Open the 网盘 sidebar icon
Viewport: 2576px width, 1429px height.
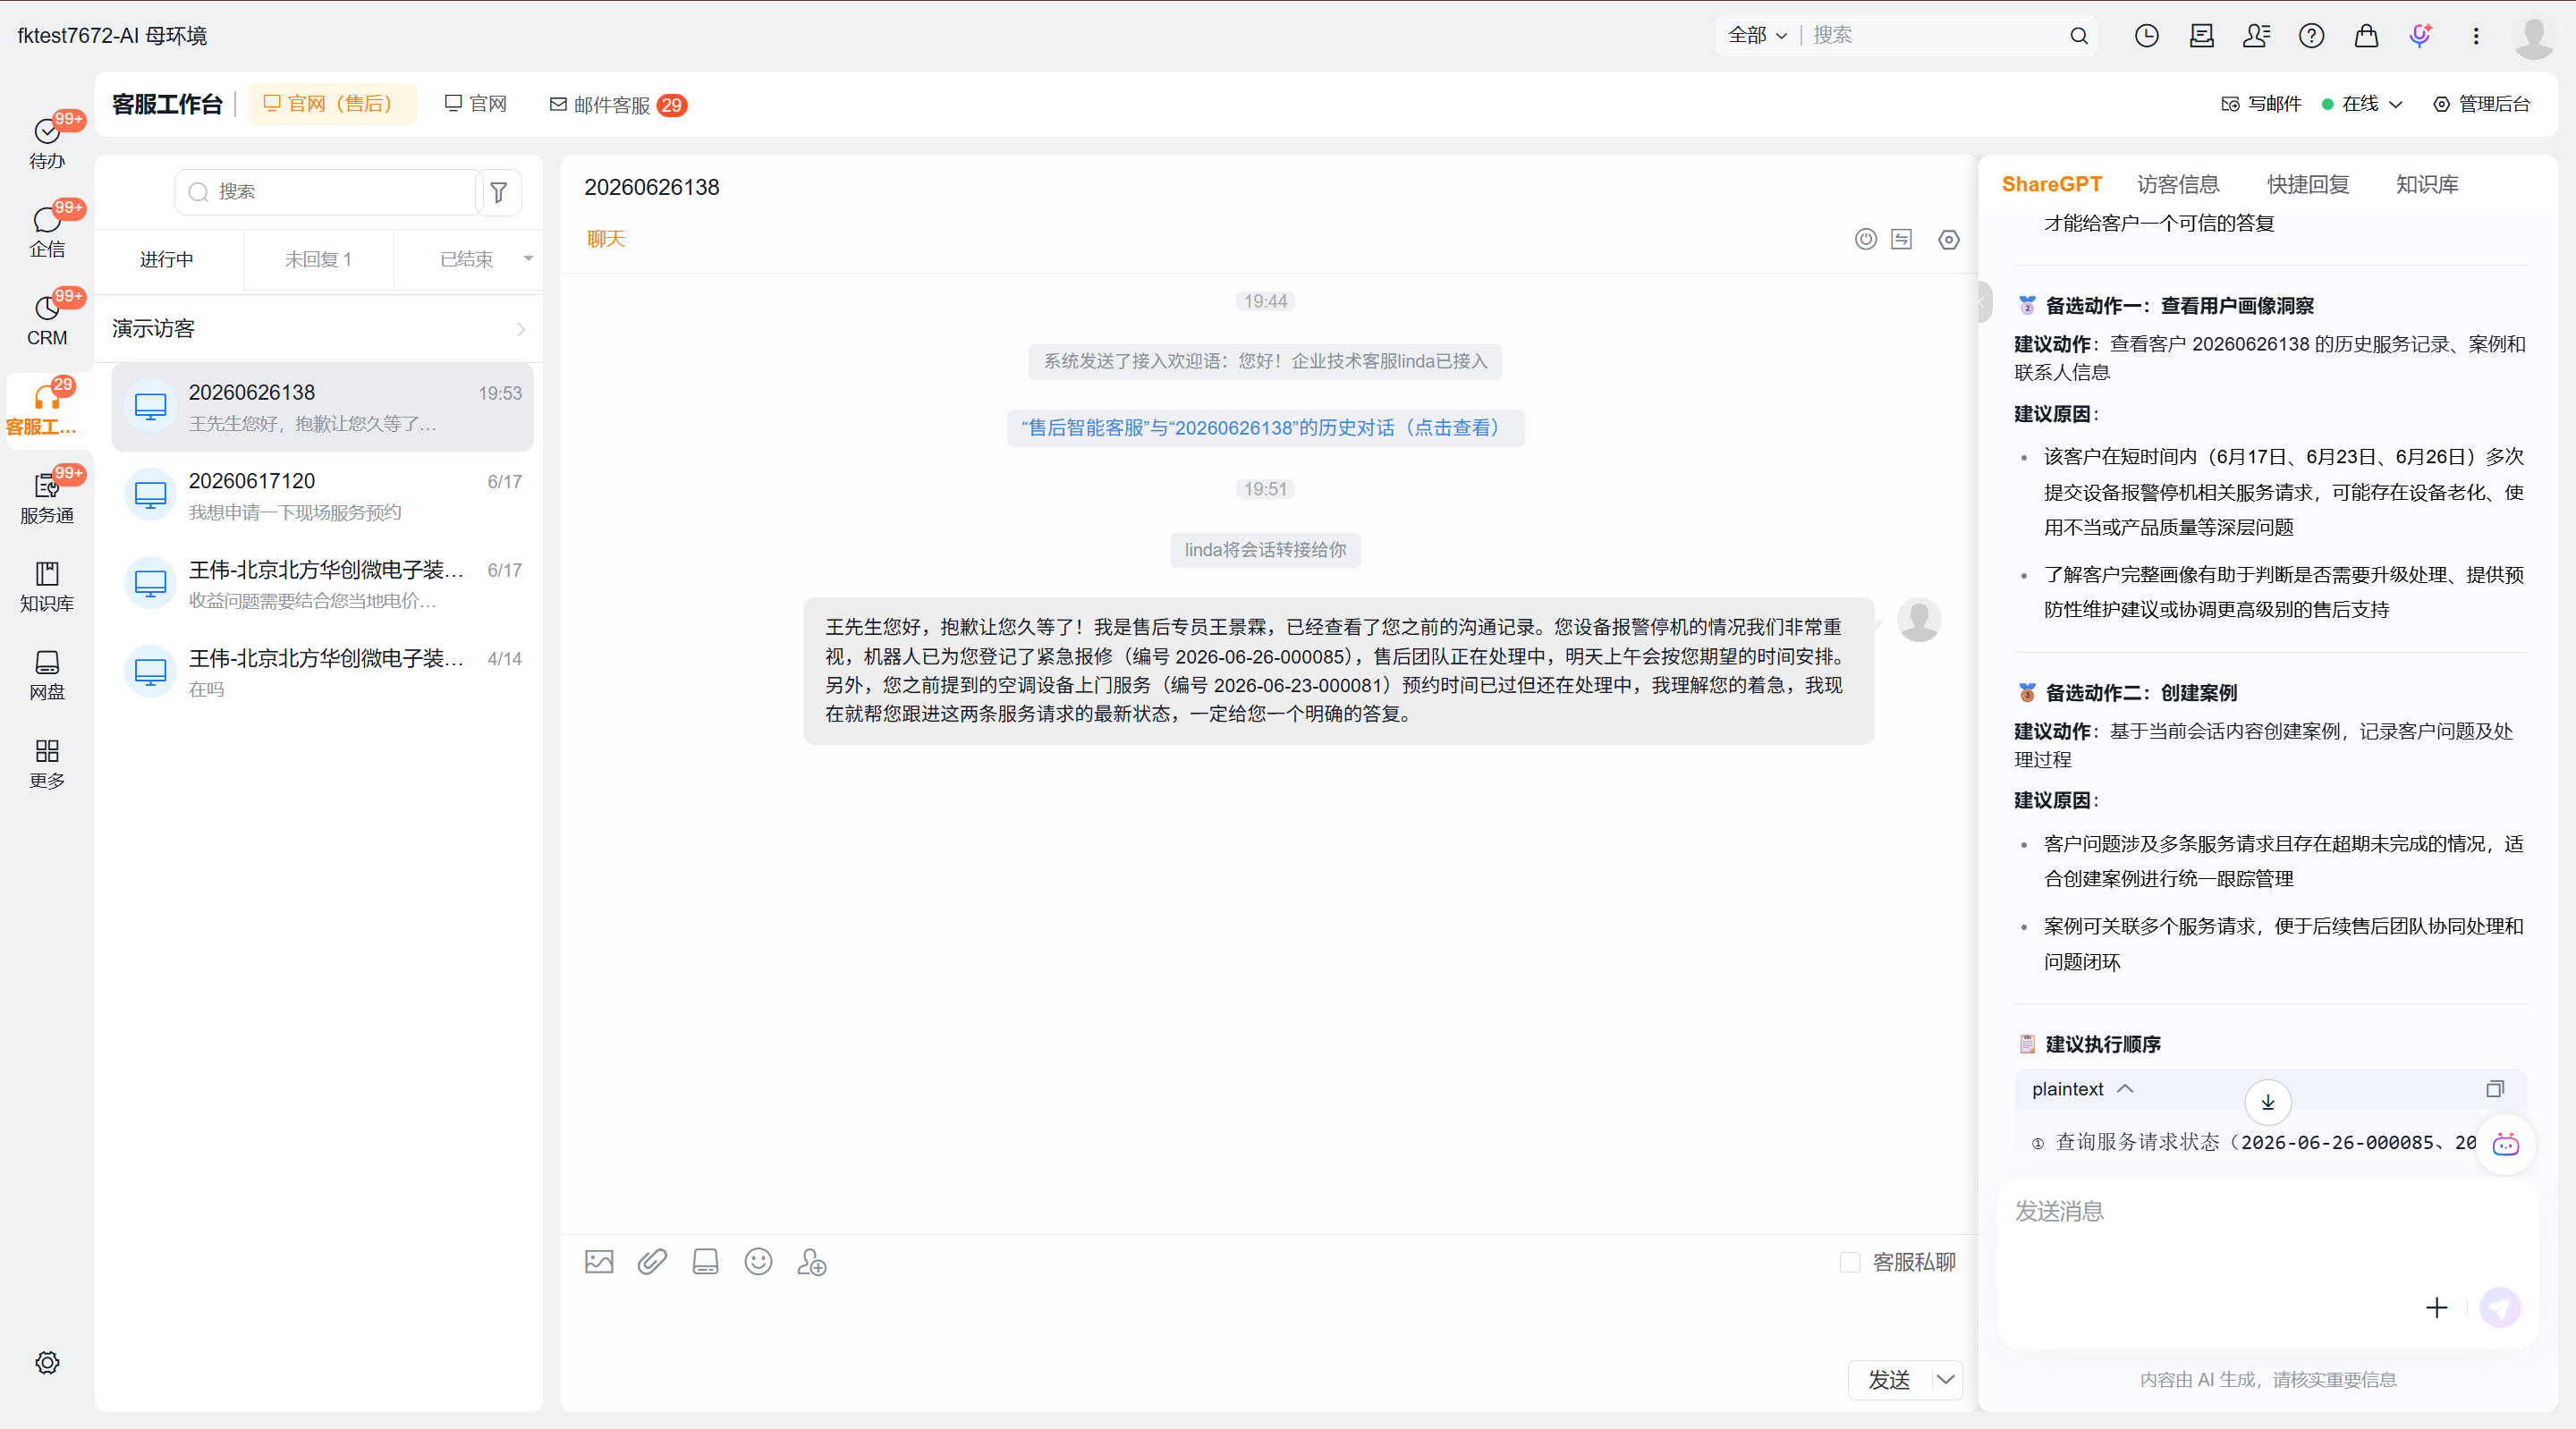(x=47, y=675)
